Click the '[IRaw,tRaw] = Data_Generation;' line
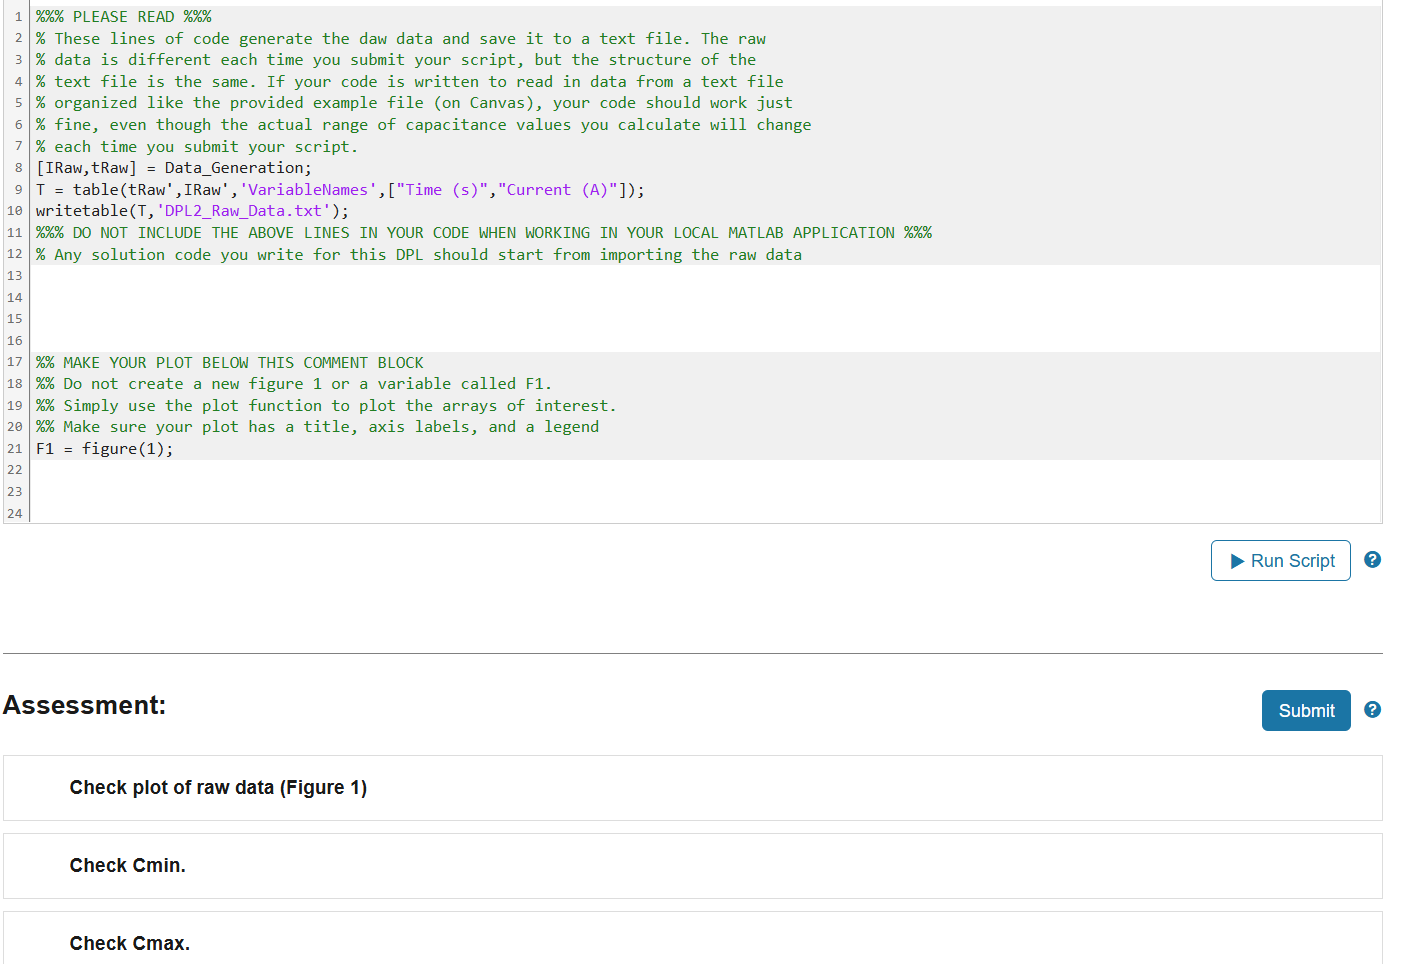The width and height of the screenshot is (1428, 964). (x=174, y=168)
